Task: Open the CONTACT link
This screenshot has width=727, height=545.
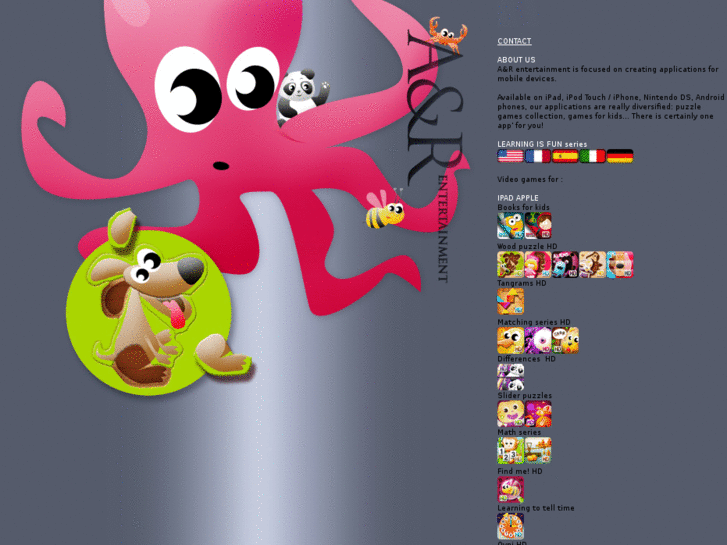Action: click(514, 41)
